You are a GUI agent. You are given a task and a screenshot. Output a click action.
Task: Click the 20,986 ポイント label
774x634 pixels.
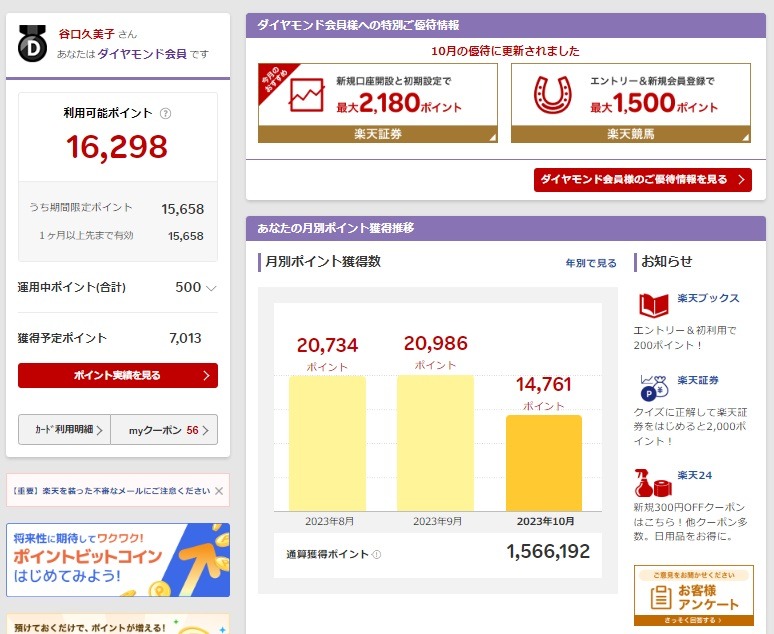point(435,352)
